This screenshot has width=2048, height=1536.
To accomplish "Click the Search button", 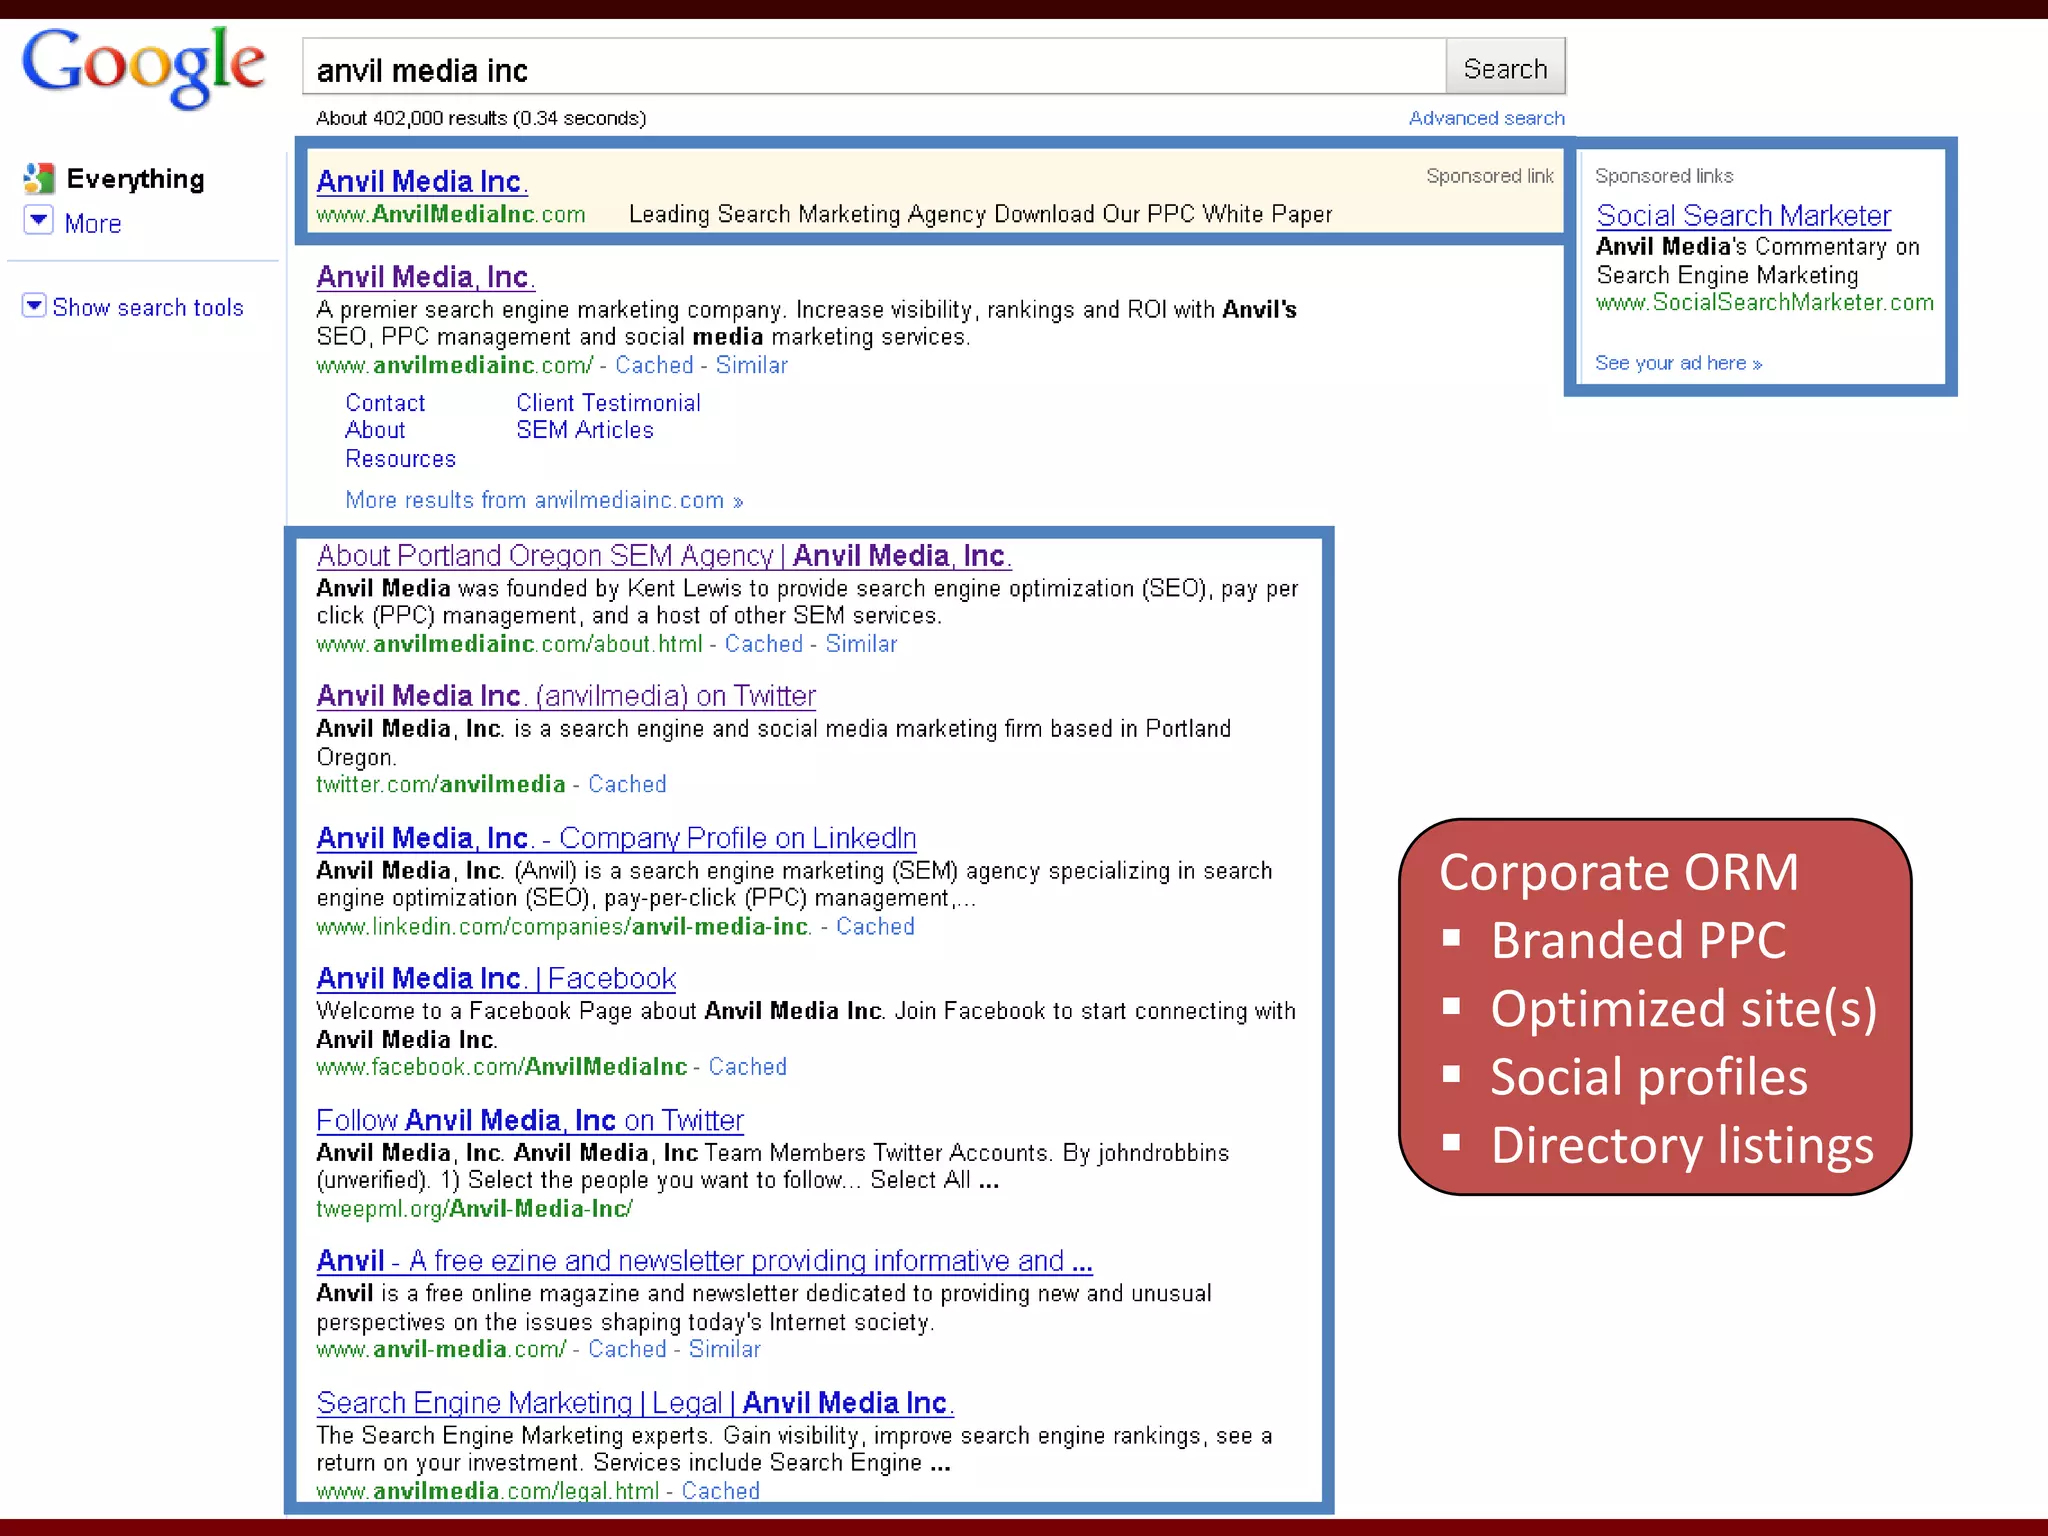I will click(x=1505, y=68).
